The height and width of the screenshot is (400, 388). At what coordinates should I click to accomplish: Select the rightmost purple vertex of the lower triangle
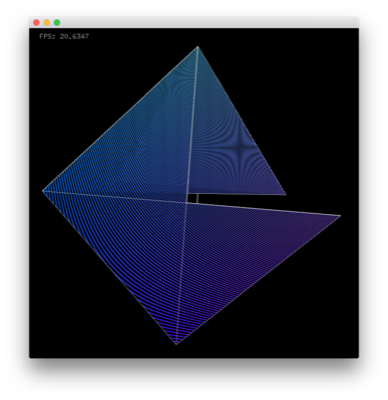point(340,216)
